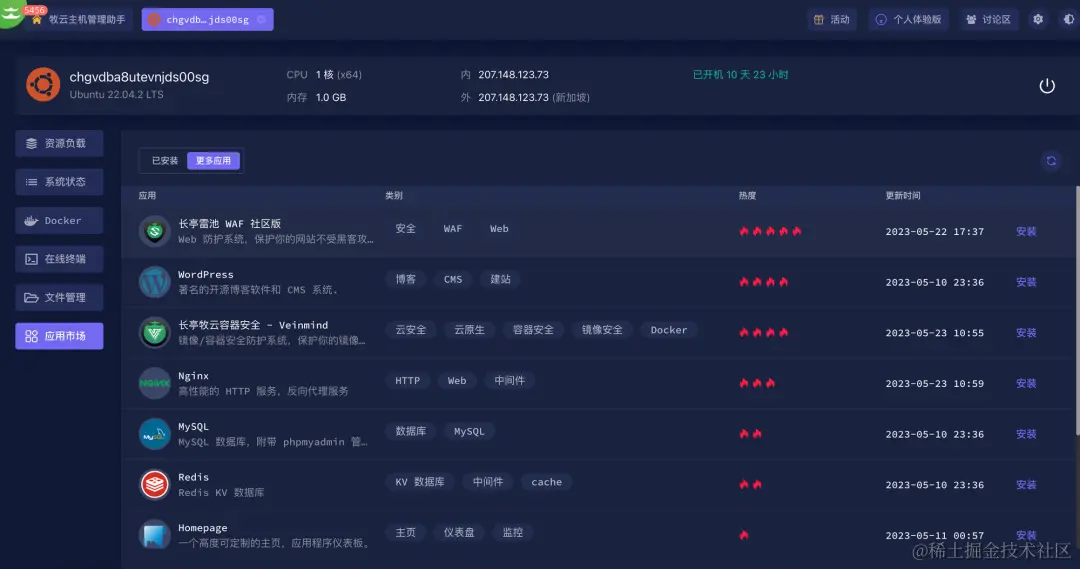1080x569 pixels.
Task: Click the 数据库 tag in MySQL row
Action: [411, 431]
